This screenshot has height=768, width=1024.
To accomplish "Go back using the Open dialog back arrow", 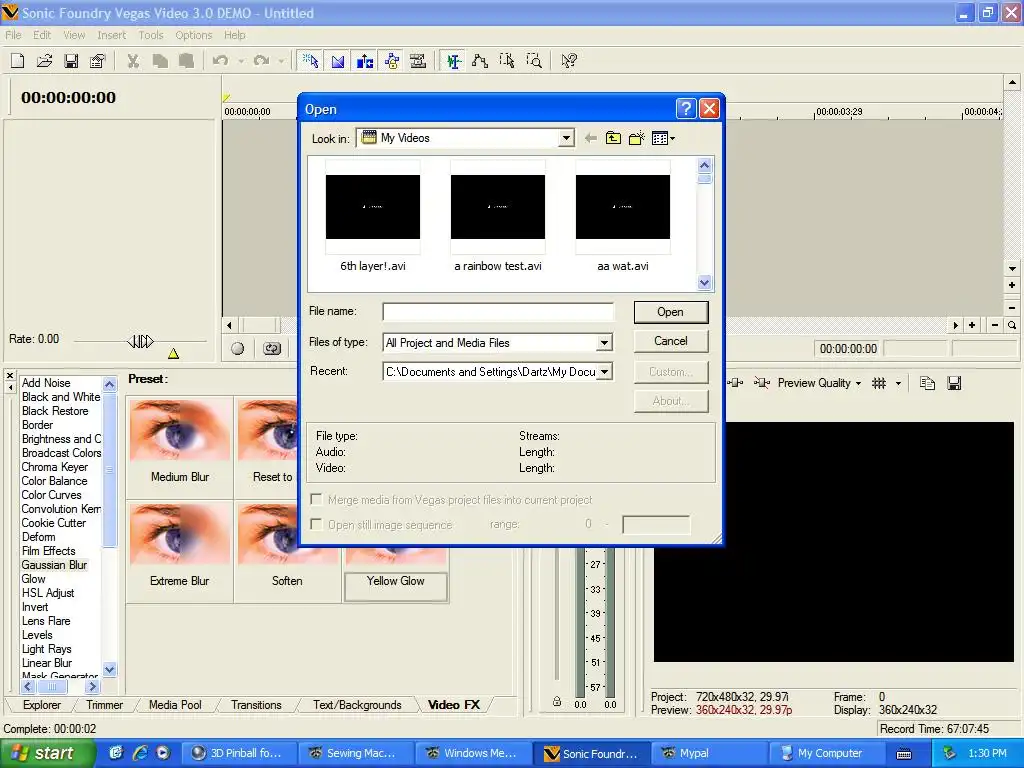I will (590, 138).
